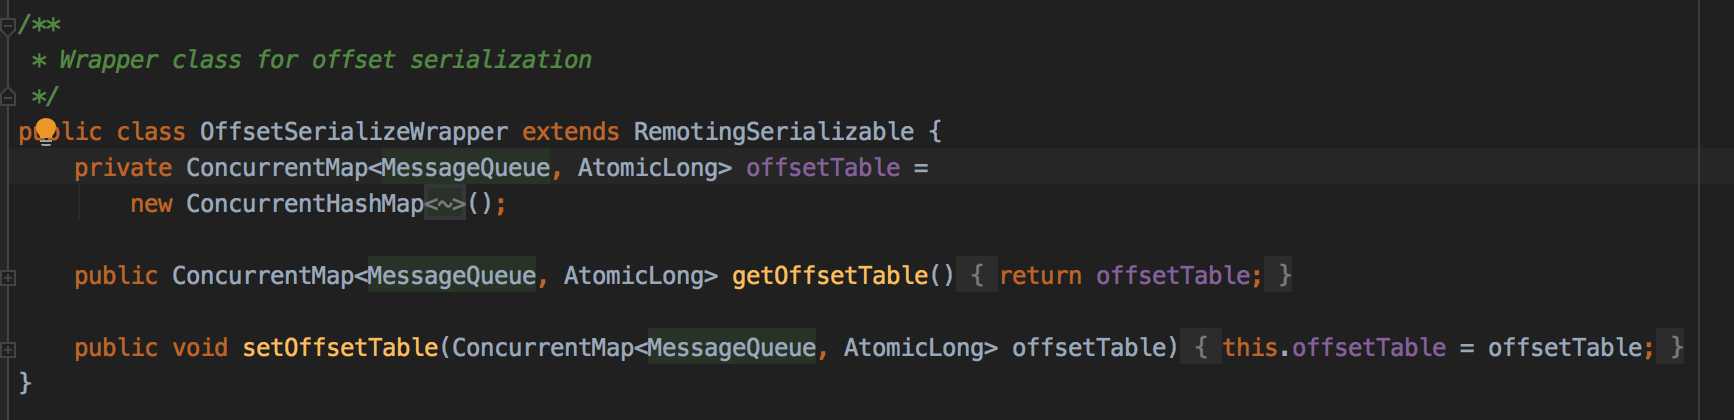
Task: Click the new keyword before ConcurrentHashMap
Action: (x=151, y=204)
